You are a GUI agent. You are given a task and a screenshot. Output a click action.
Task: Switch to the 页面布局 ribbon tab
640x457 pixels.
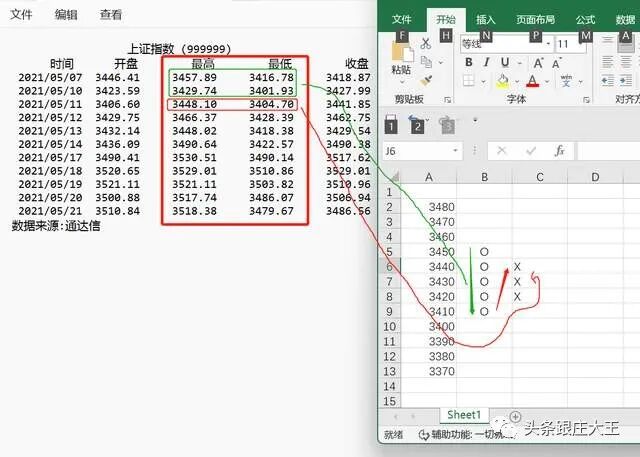pyautogui.click(x=535, y=19)
